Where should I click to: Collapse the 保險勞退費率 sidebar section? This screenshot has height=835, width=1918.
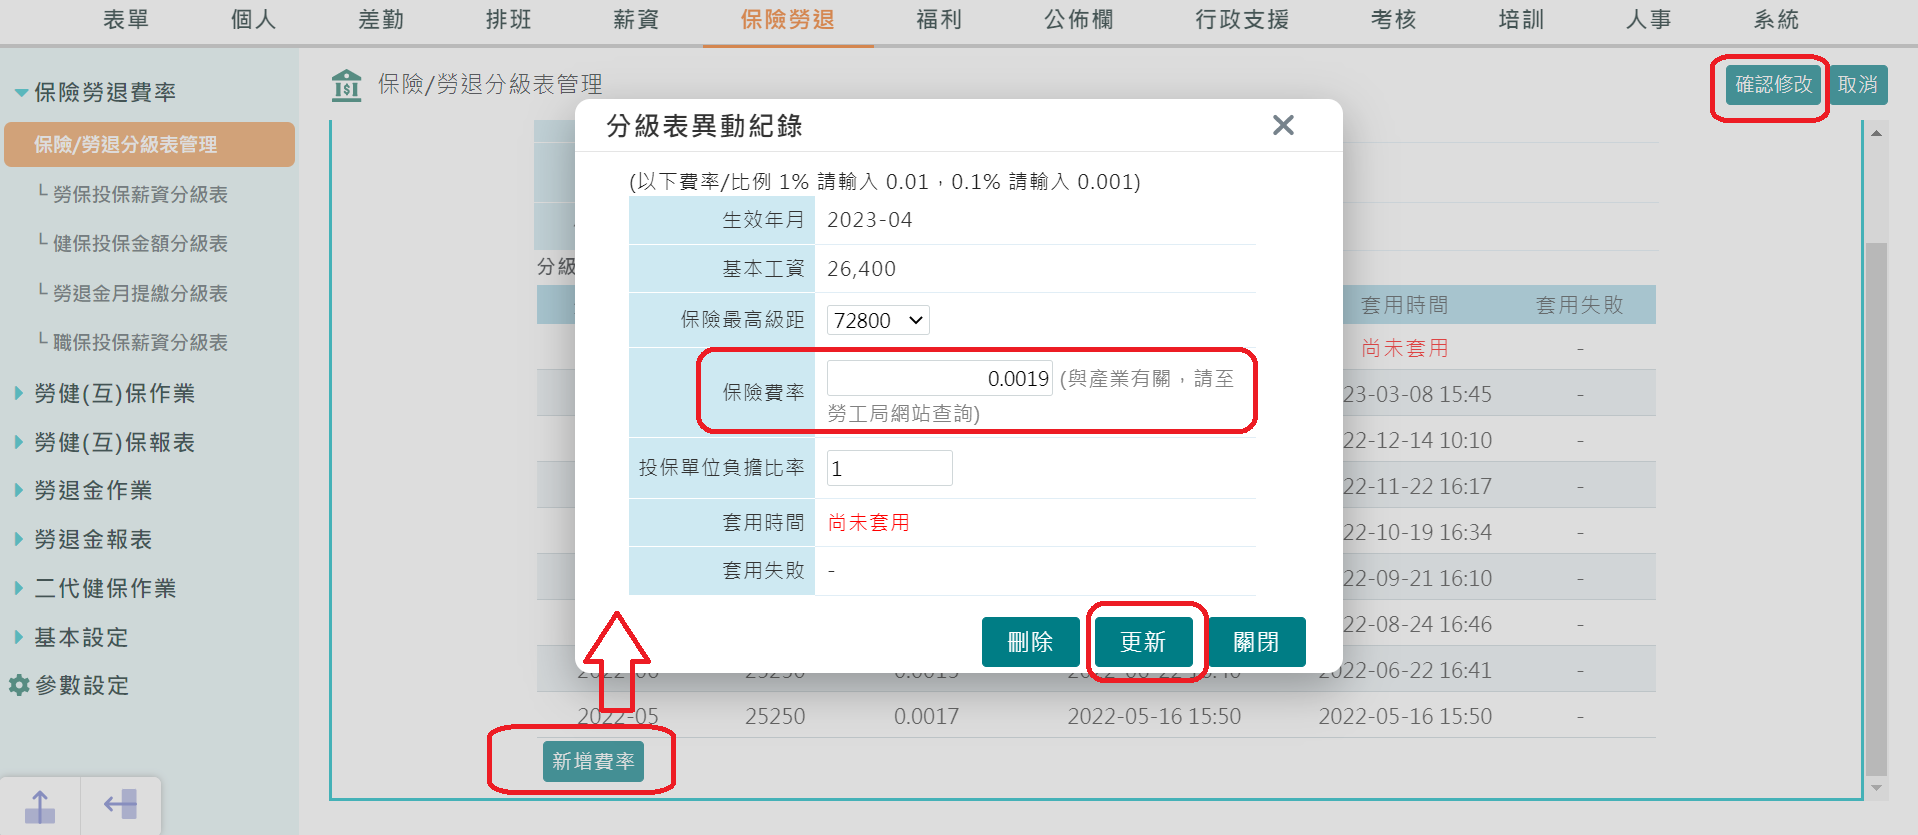click(95, 93)
